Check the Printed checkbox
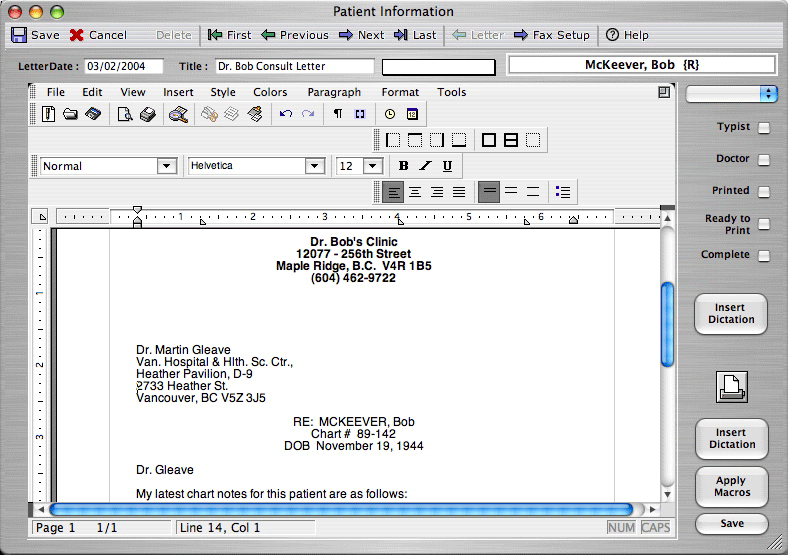 (764, 192)
